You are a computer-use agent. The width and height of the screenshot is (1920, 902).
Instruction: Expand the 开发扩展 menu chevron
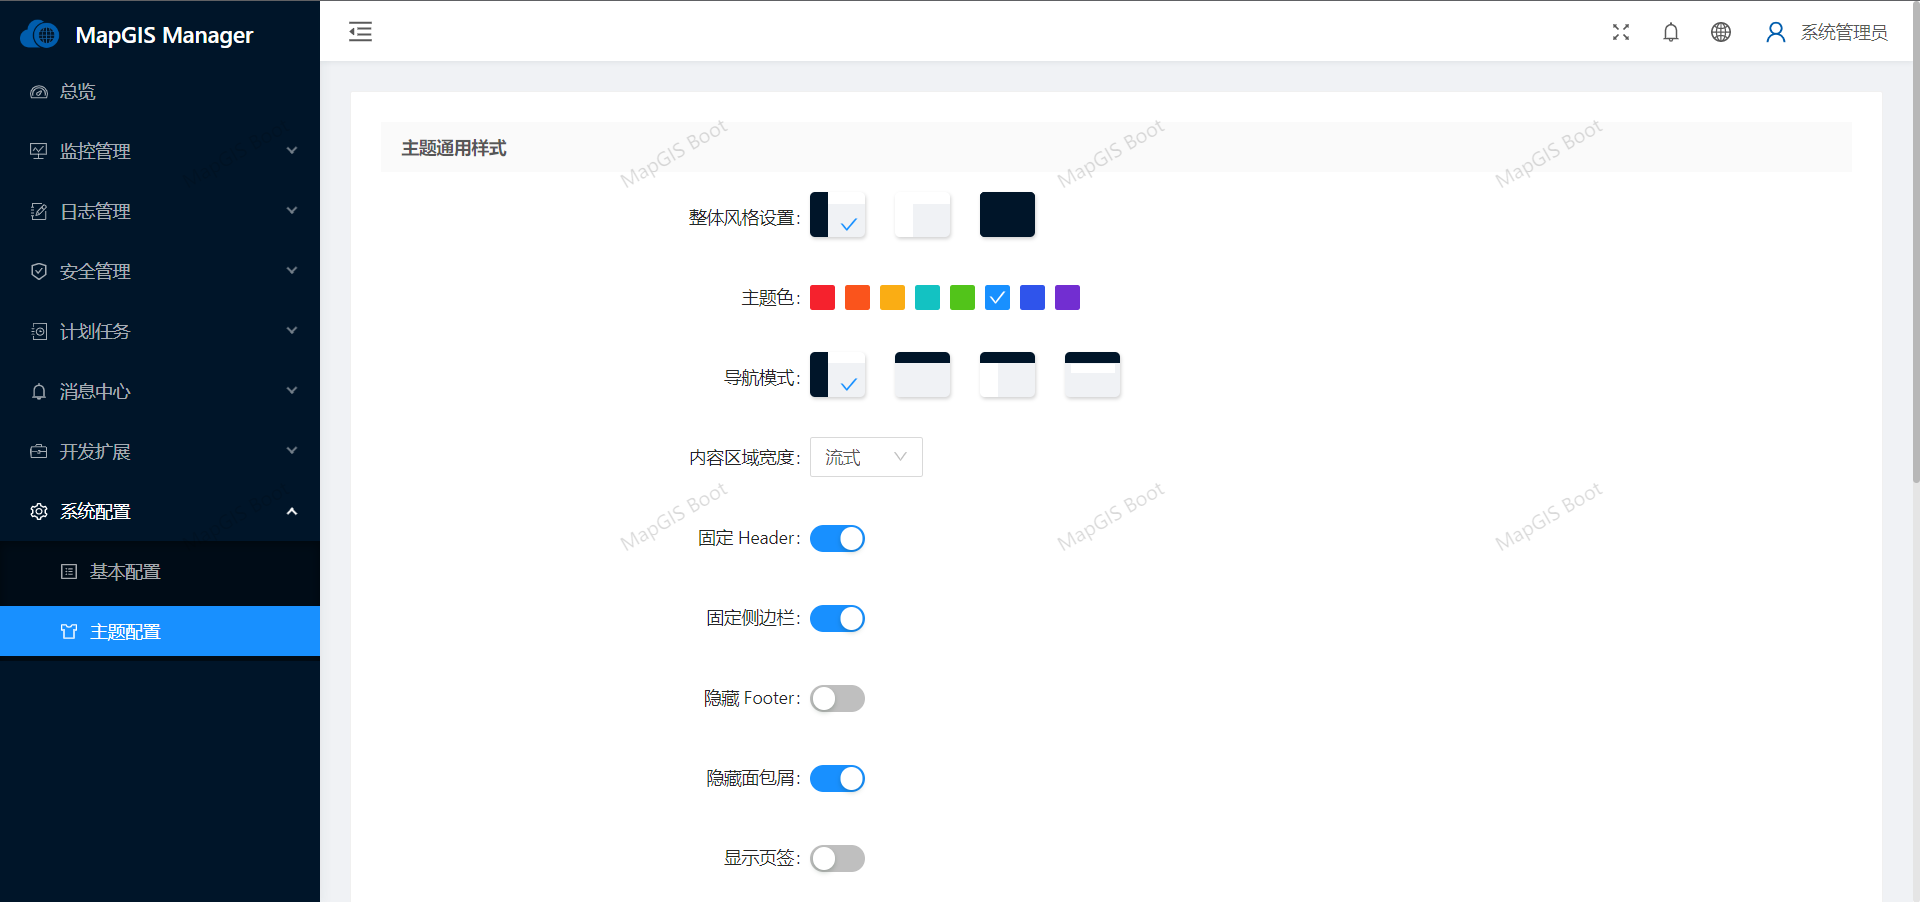[x=292, y=451]
